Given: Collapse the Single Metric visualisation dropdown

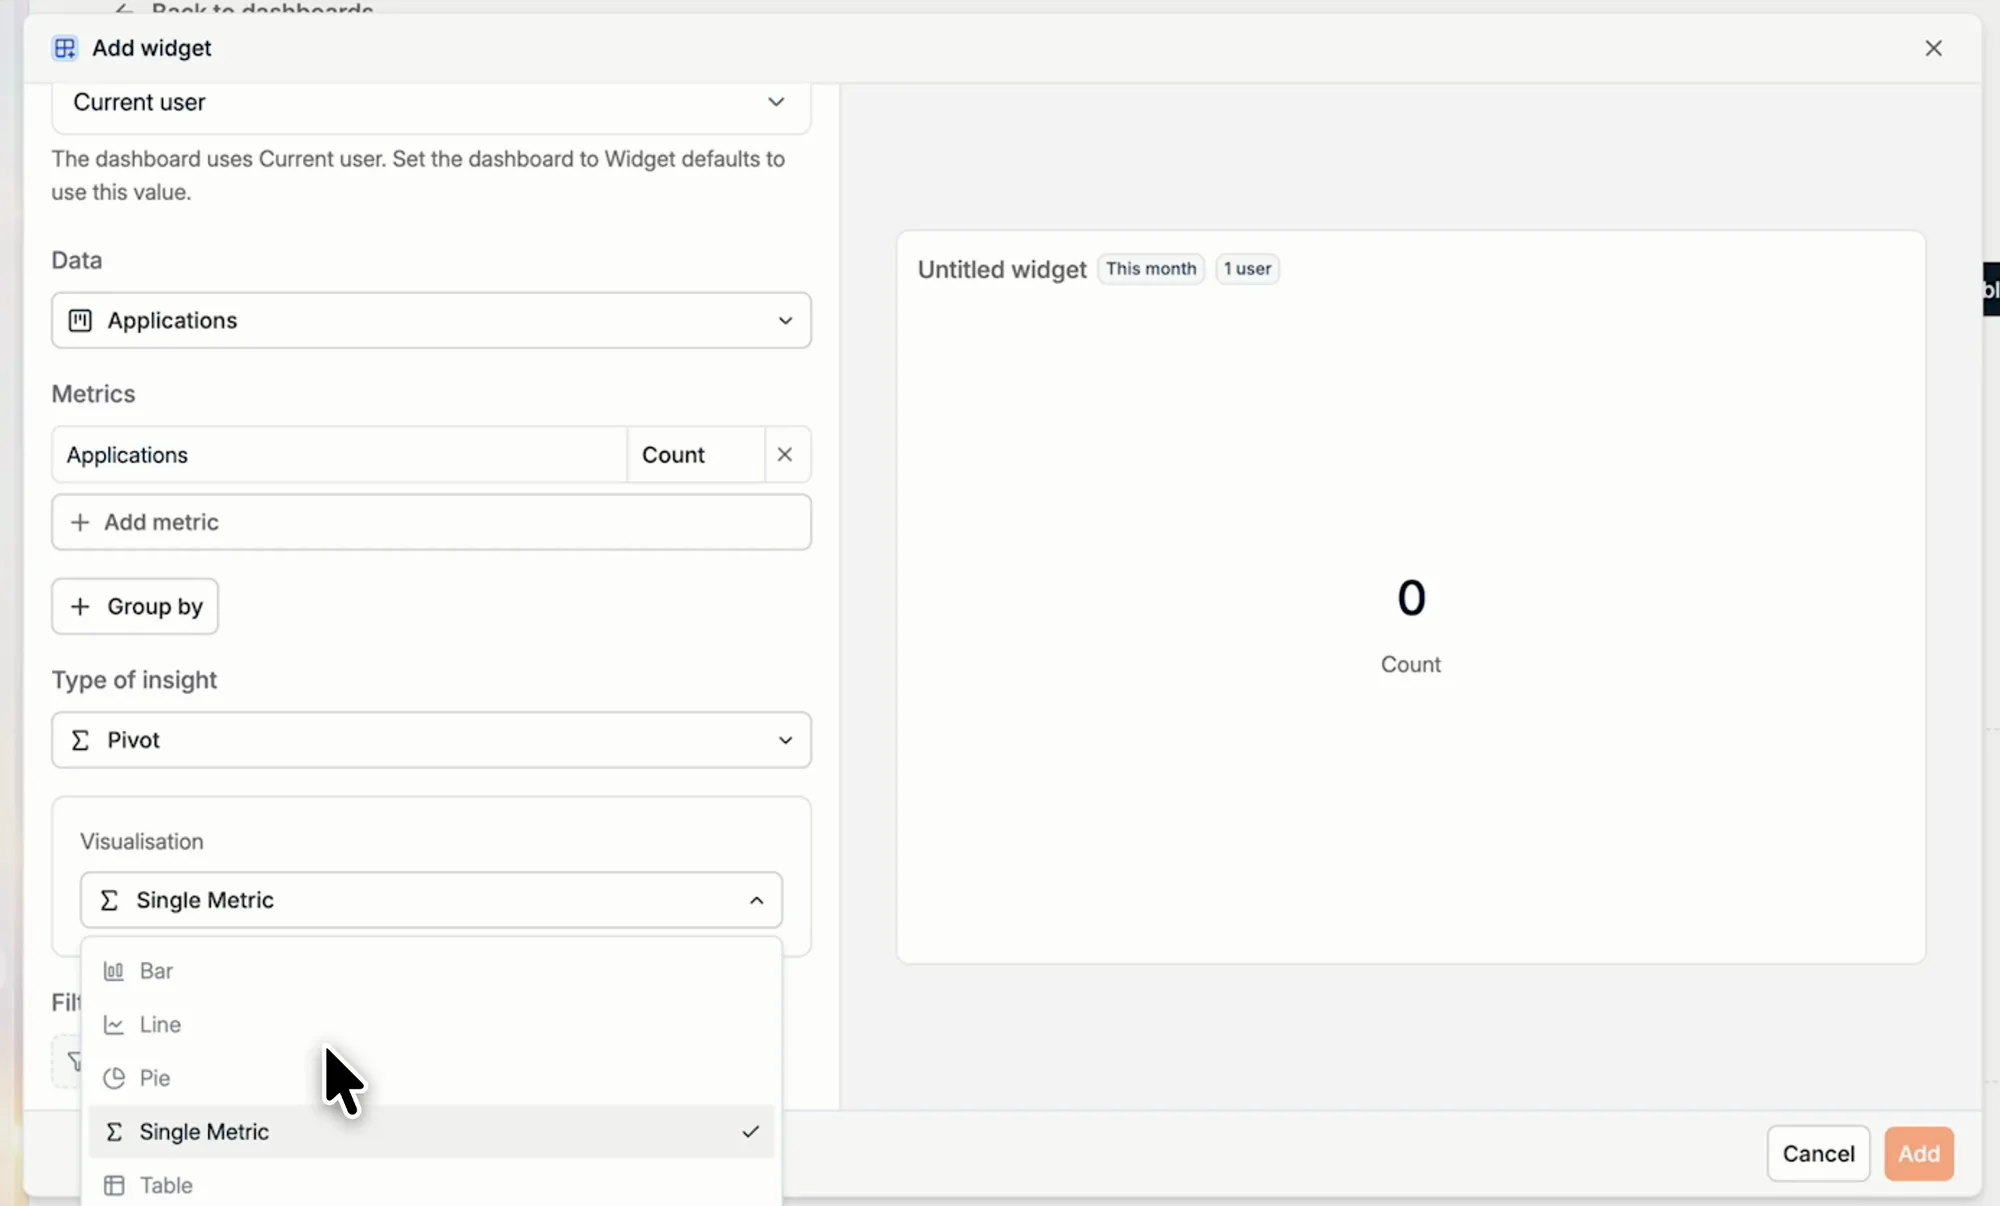Looking at the screenshot, I should [431, 900].
